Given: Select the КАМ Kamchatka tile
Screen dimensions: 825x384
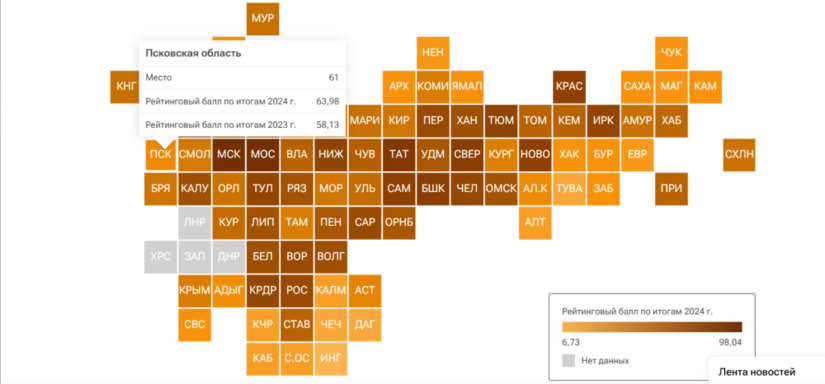Looking at the screenshot, I should pyautogui.click(x=706, y=87).
